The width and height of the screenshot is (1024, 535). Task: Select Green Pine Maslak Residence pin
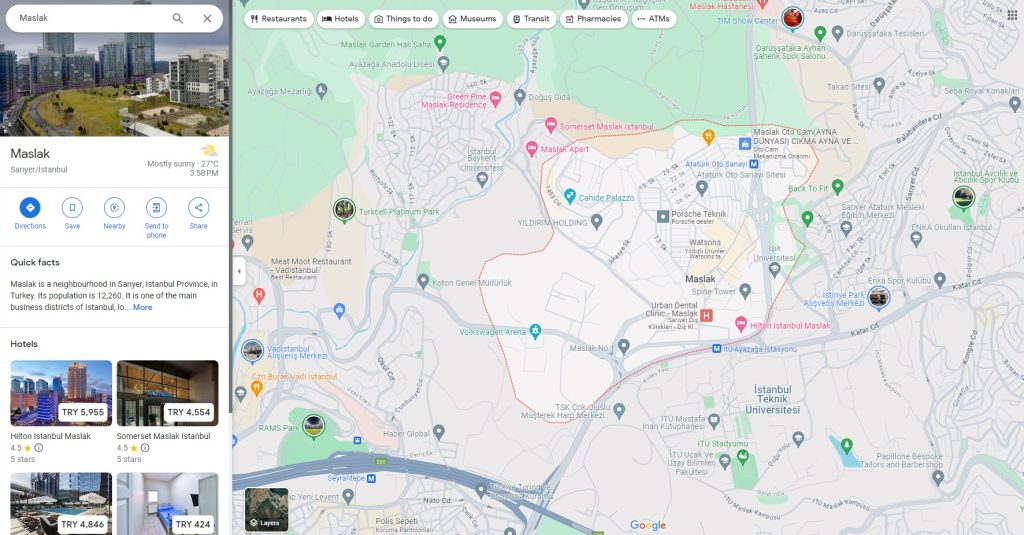496,99
